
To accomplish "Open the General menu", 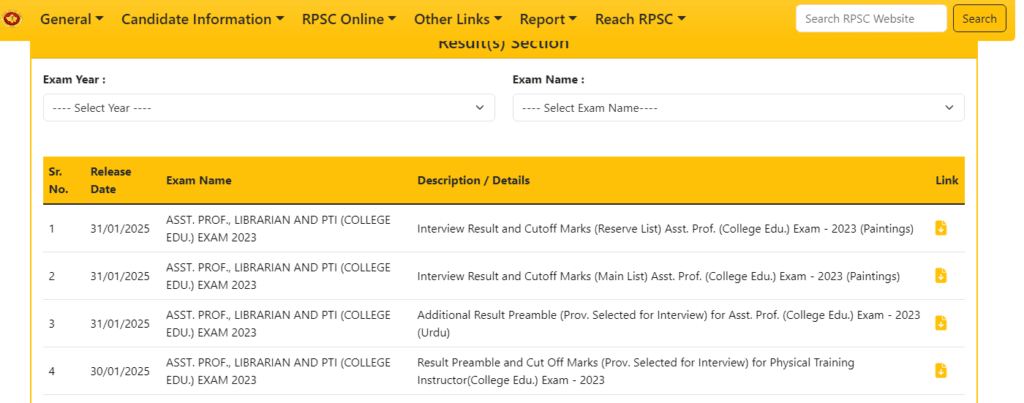I will [x=72, y=19].
